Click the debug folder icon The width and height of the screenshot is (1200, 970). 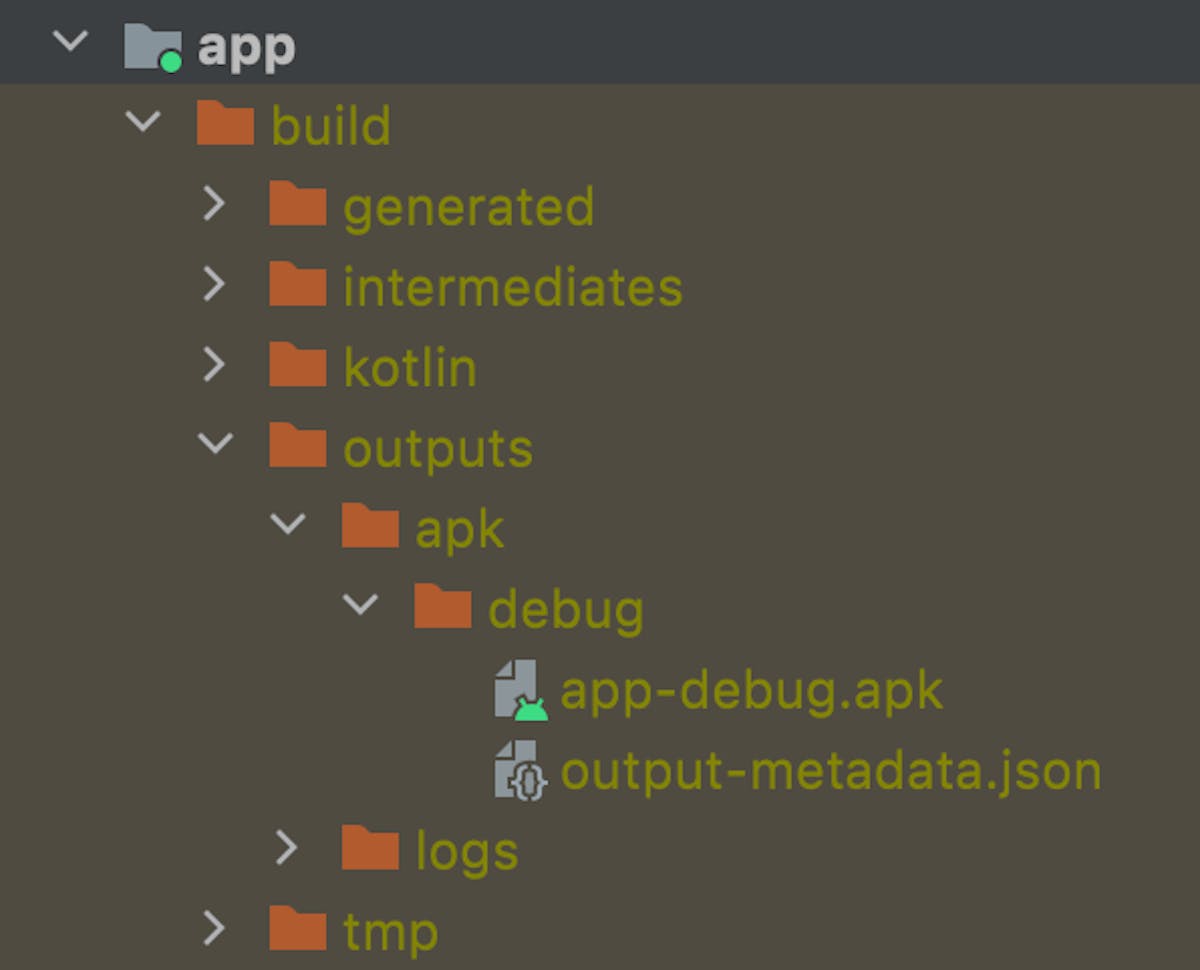(x=443, y=608)
